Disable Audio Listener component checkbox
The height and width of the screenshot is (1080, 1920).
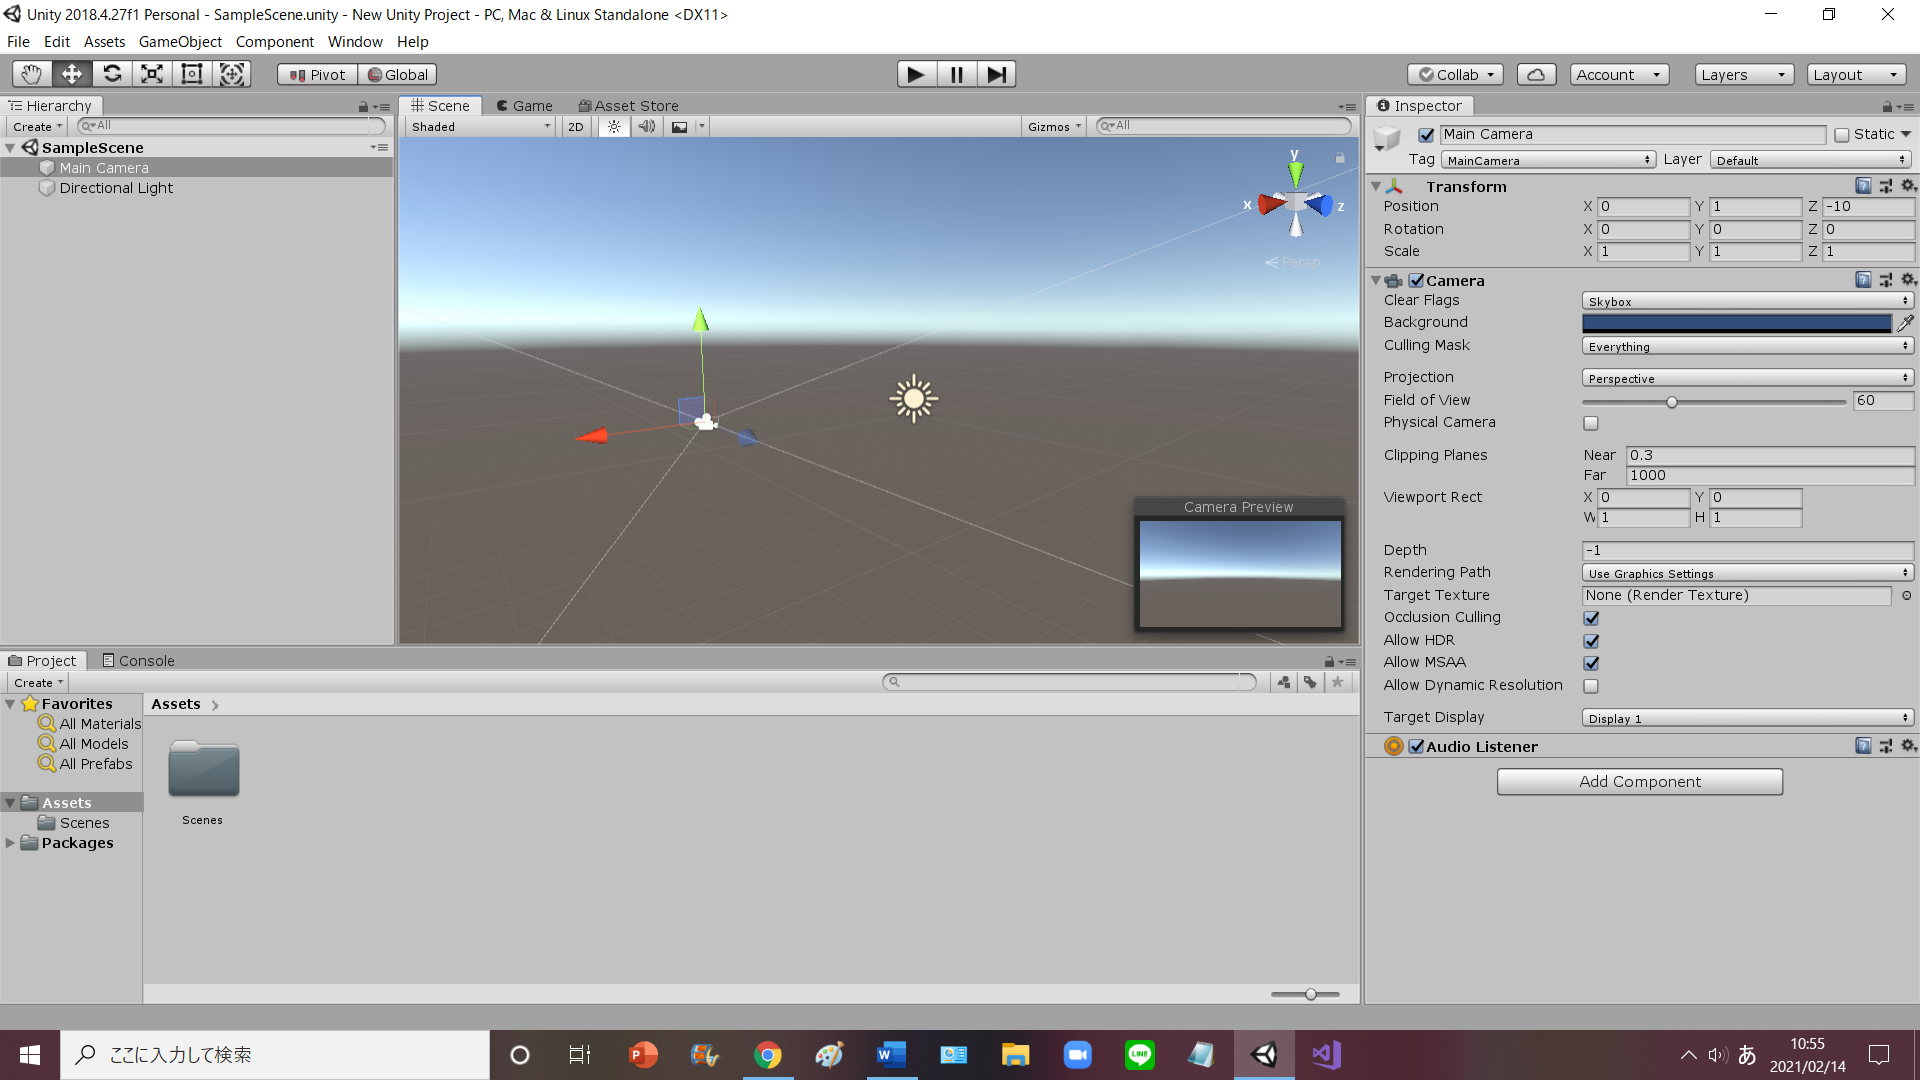(x=1416, y=746)
